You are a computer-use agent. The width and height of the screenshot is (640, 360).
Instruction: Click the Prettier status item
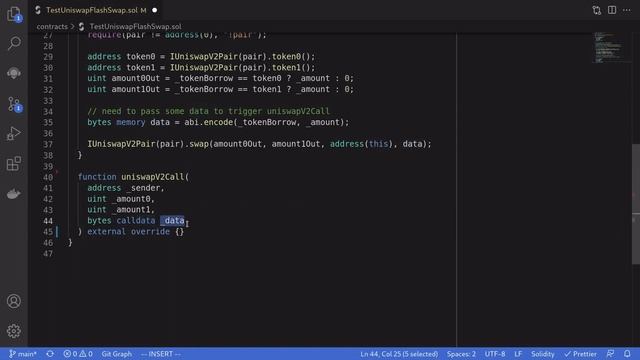tap(580, 354)
